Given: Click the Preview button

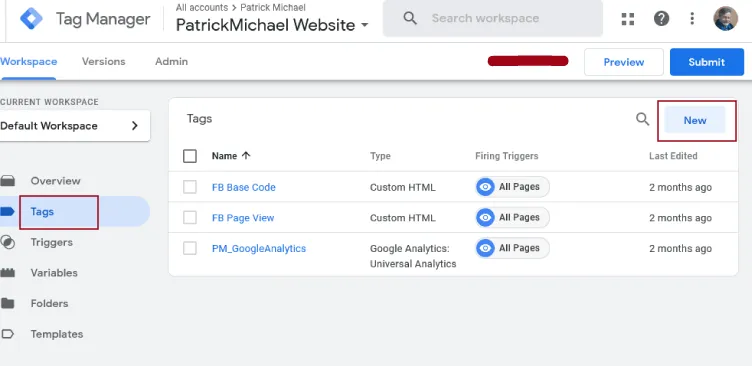Looking at the screenshot, I should point(623,62).
